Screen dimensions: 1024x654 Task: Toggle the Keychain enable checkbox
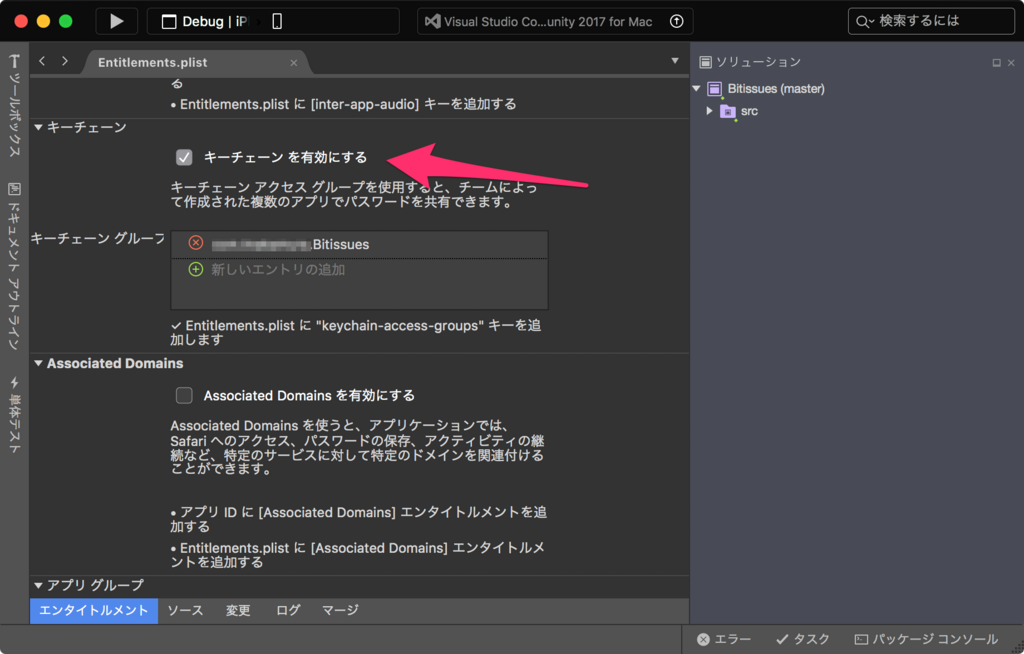point(183,157)
